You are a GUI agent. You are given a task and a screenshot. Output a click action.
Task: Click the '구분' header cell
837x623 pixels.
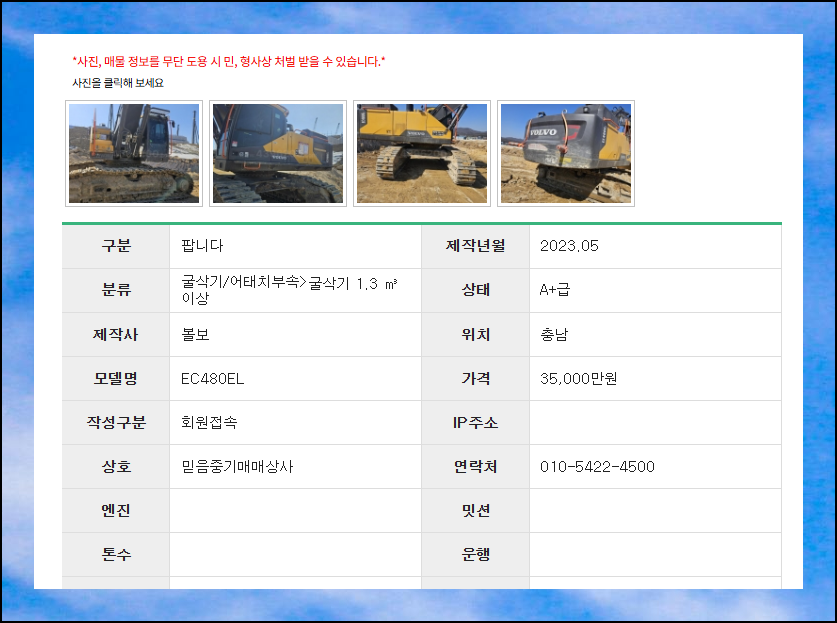click(116, 246)
